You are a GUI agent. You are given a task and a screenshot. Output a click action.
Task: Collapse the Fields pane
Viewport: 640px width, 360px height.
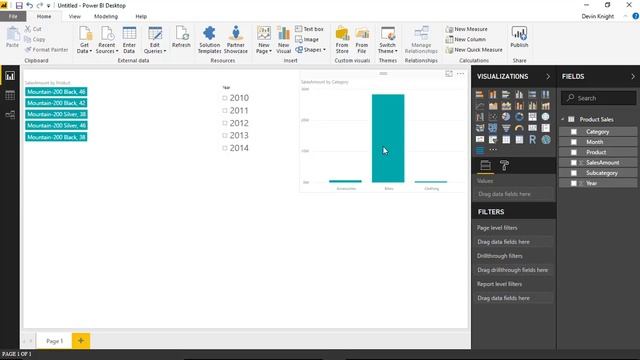[x=633, y=76]
